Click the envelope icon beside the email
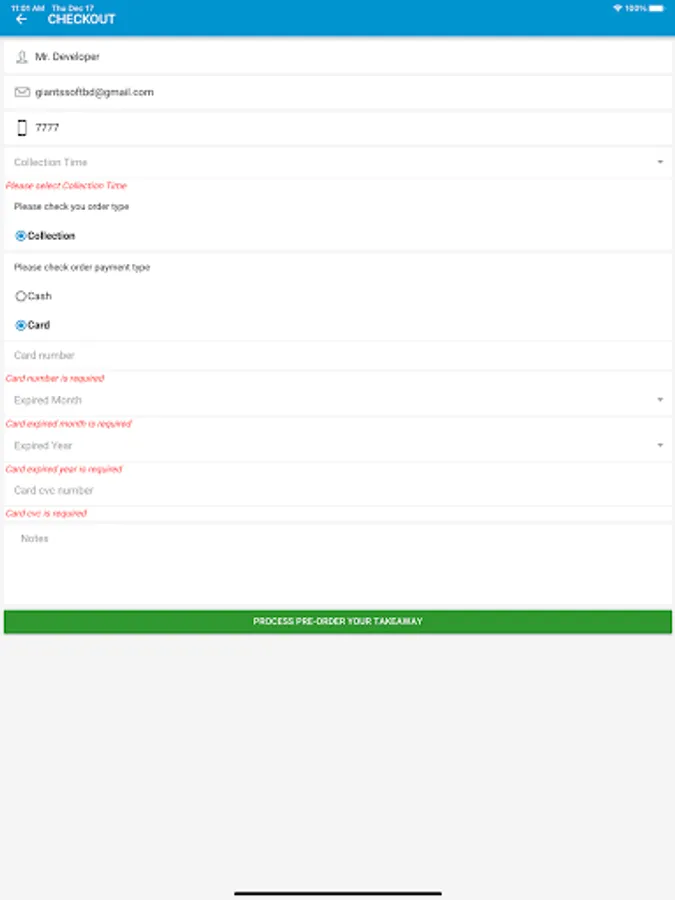The image size is (675, 900). click(22, 92)
